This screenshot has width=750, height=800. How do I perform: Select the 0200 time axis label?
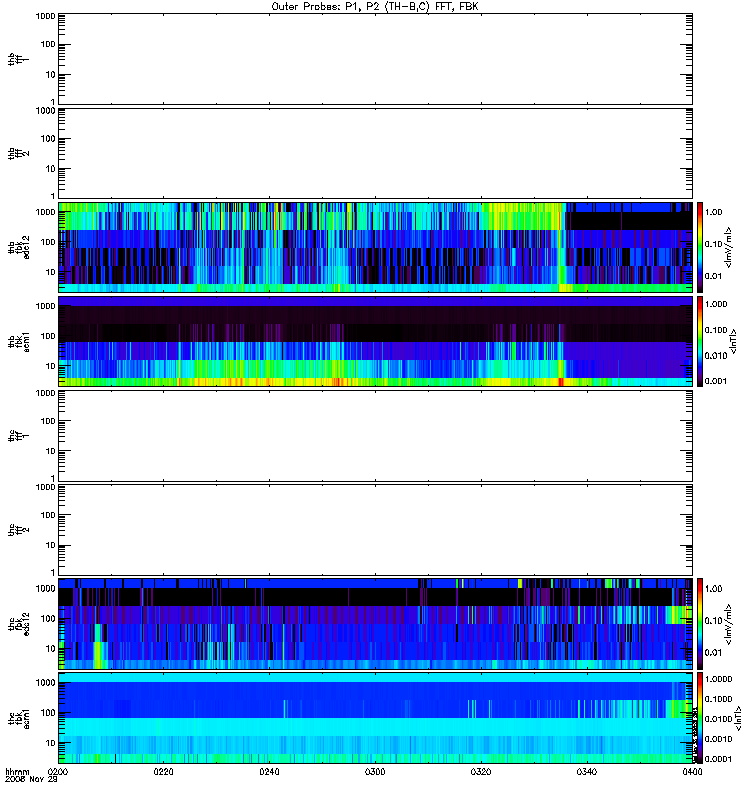tap(58, 771)
